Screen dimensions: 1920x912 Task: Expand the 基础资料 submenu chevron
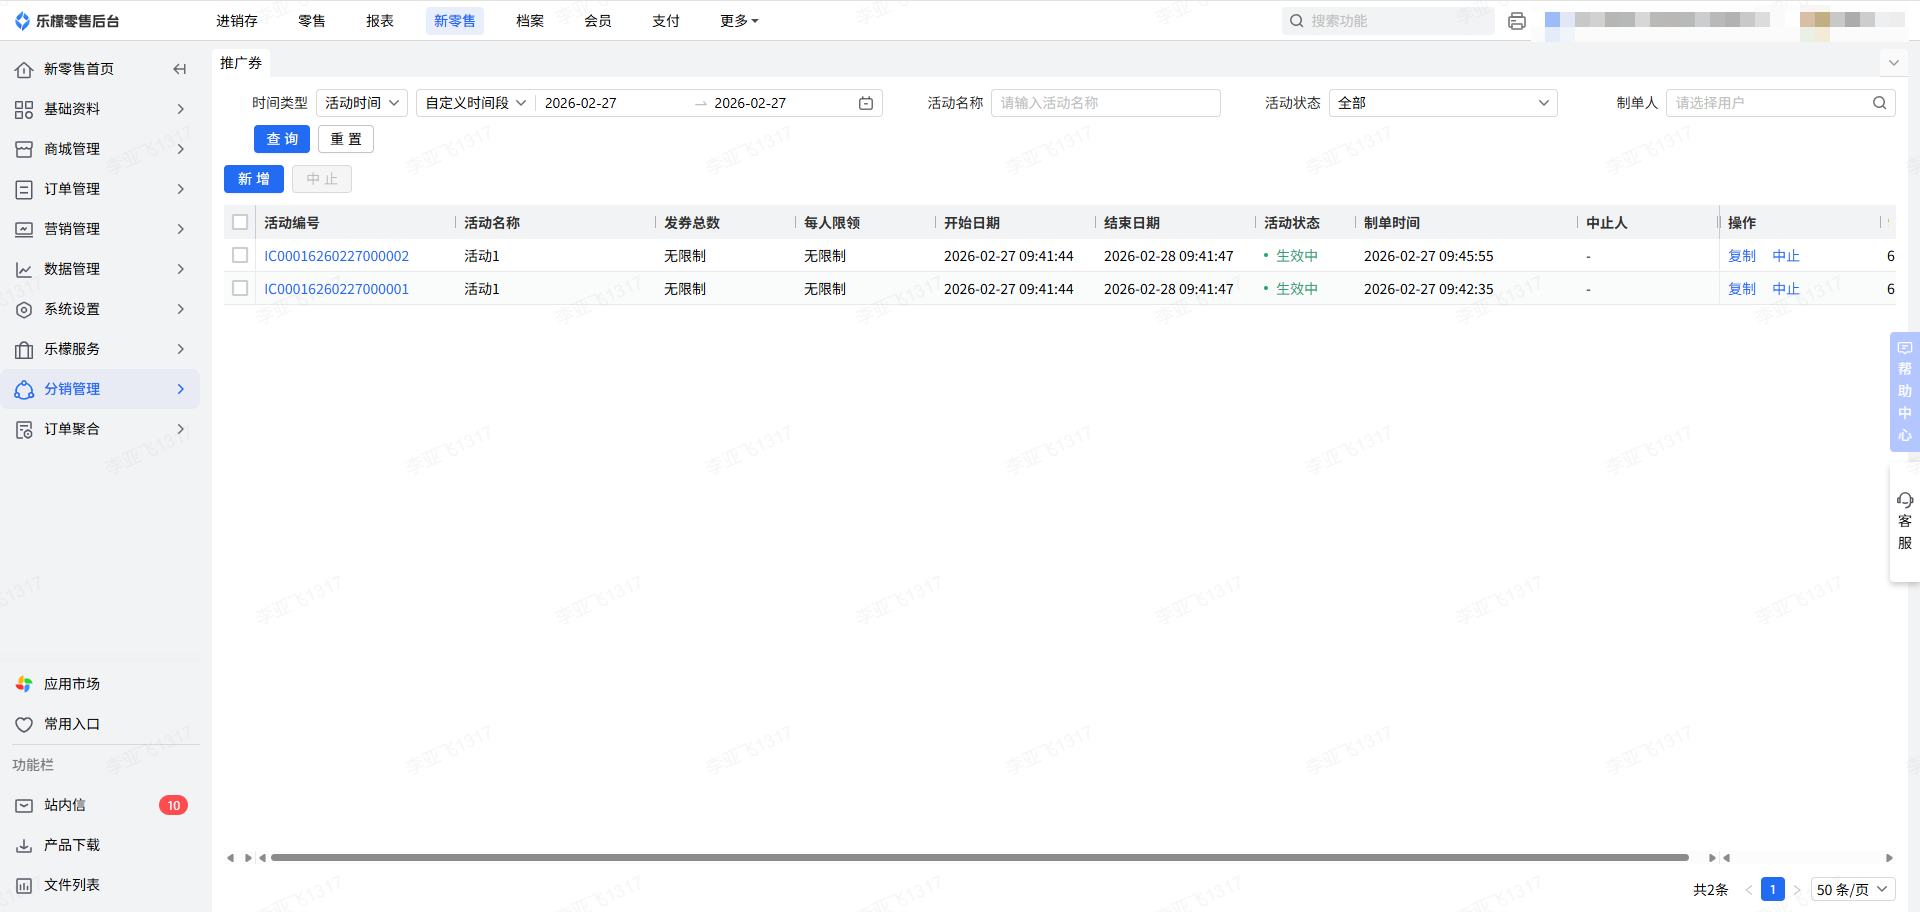[x=181, y=109]
